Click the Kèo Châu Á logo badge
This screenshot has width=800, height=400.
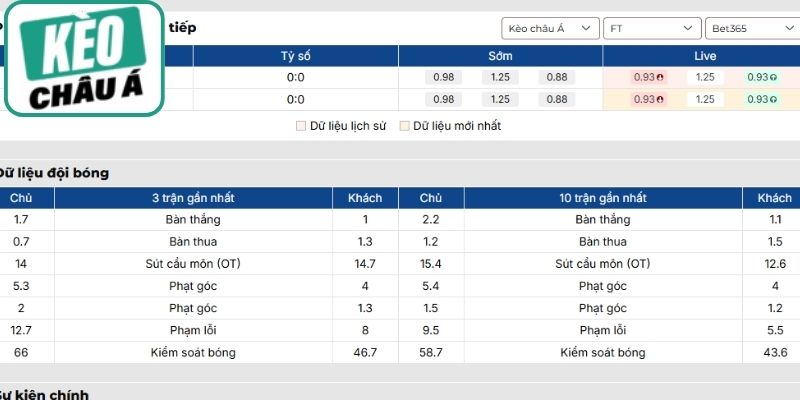[84, 59]
